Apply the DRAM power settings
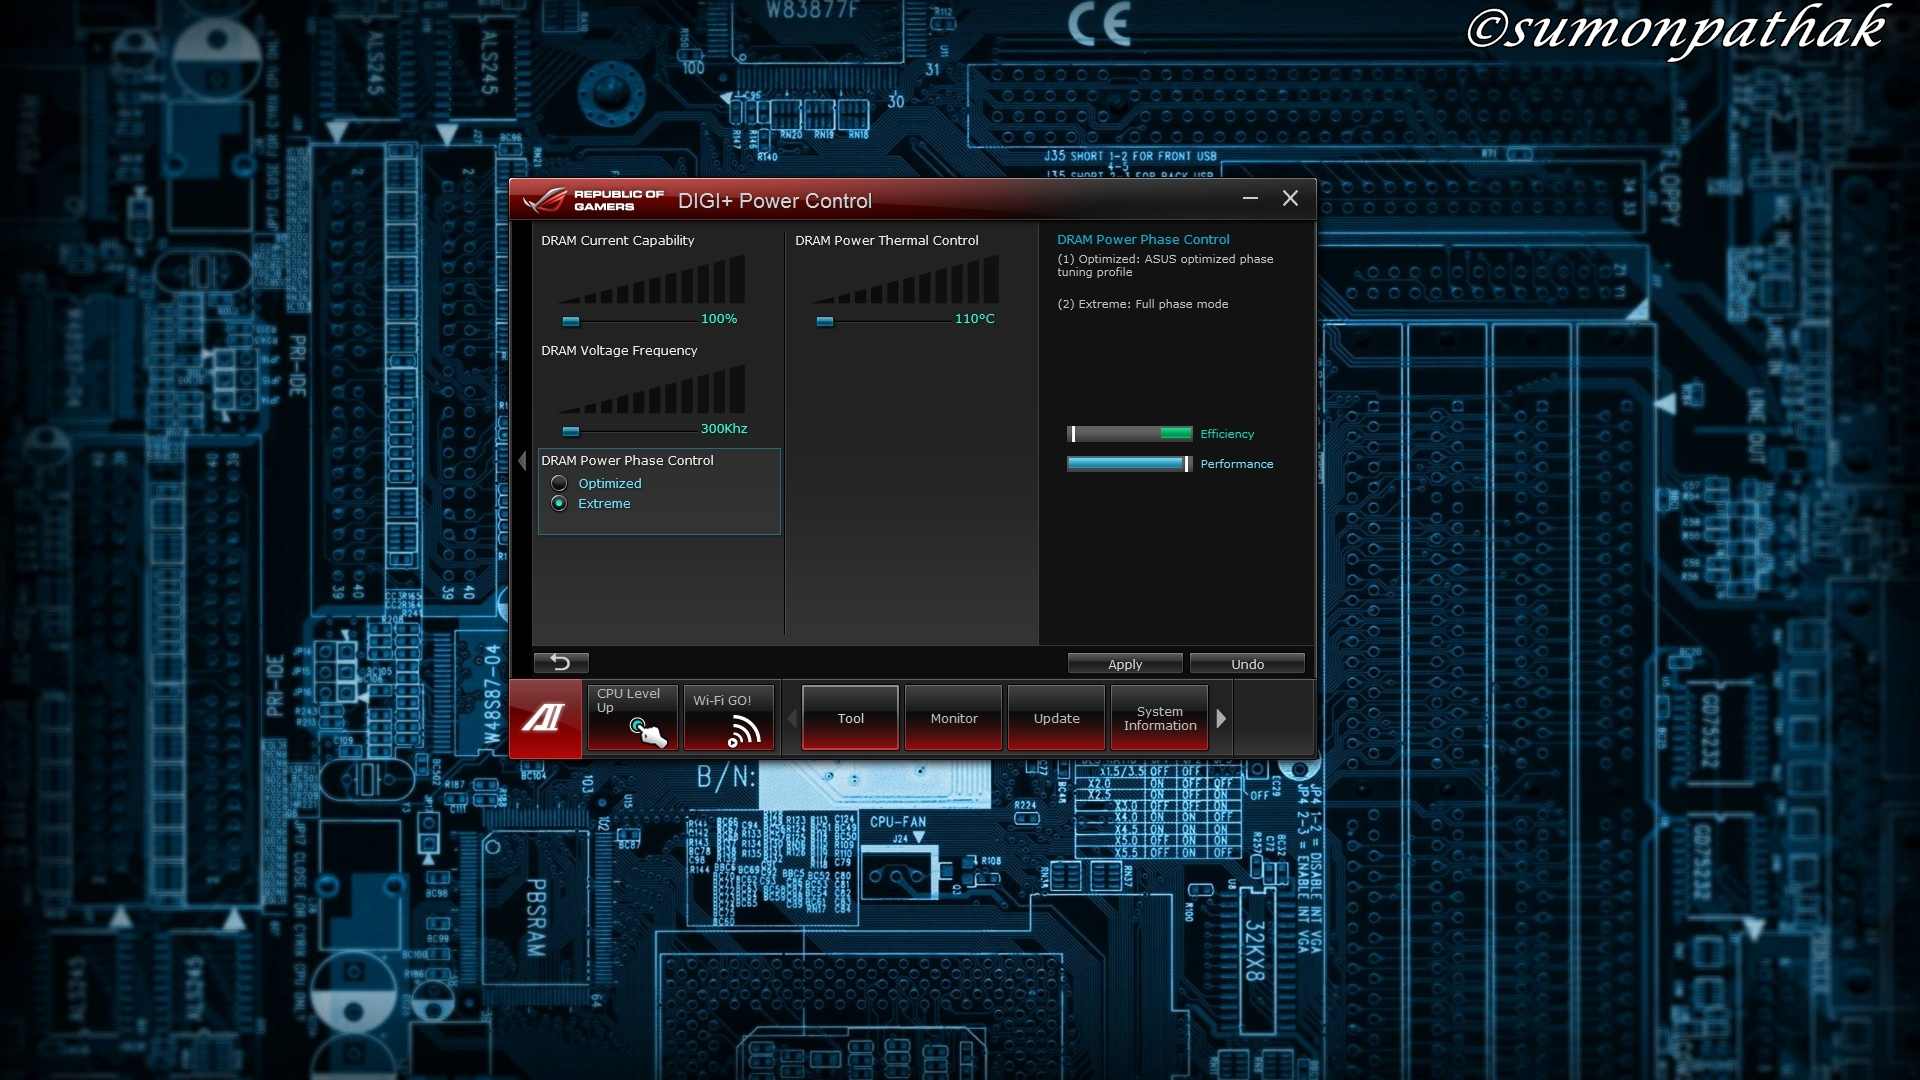Viewport: 1920px width, 1080px height. click(x=1125, y=664)
